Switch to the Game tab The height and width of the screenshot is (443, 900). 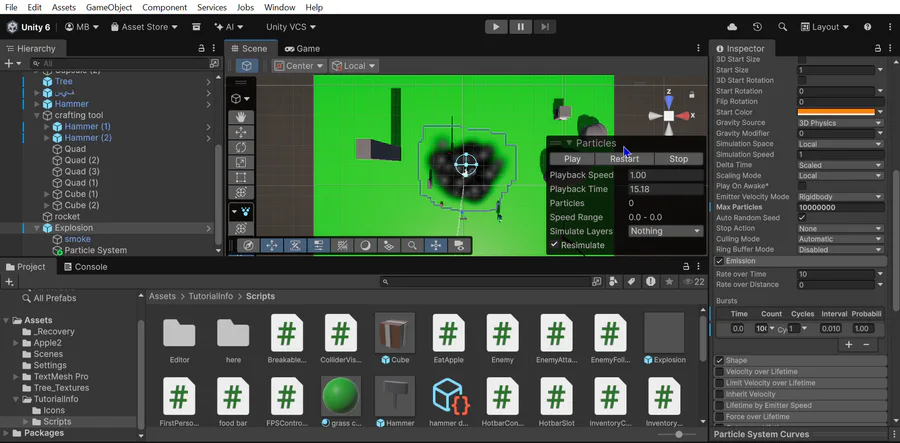pos(302,49)
